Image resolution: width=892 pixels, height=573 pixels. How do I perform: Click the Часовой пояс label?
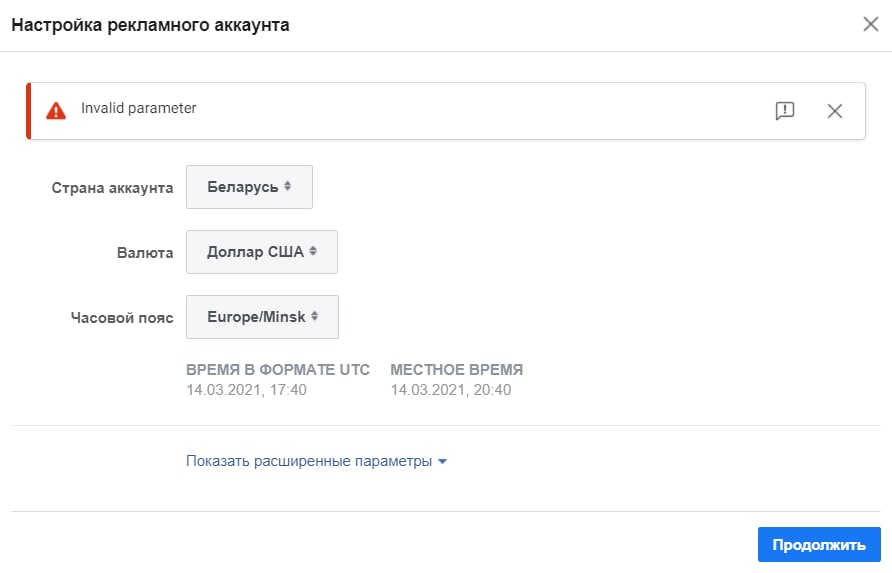[x=122, y=318]
